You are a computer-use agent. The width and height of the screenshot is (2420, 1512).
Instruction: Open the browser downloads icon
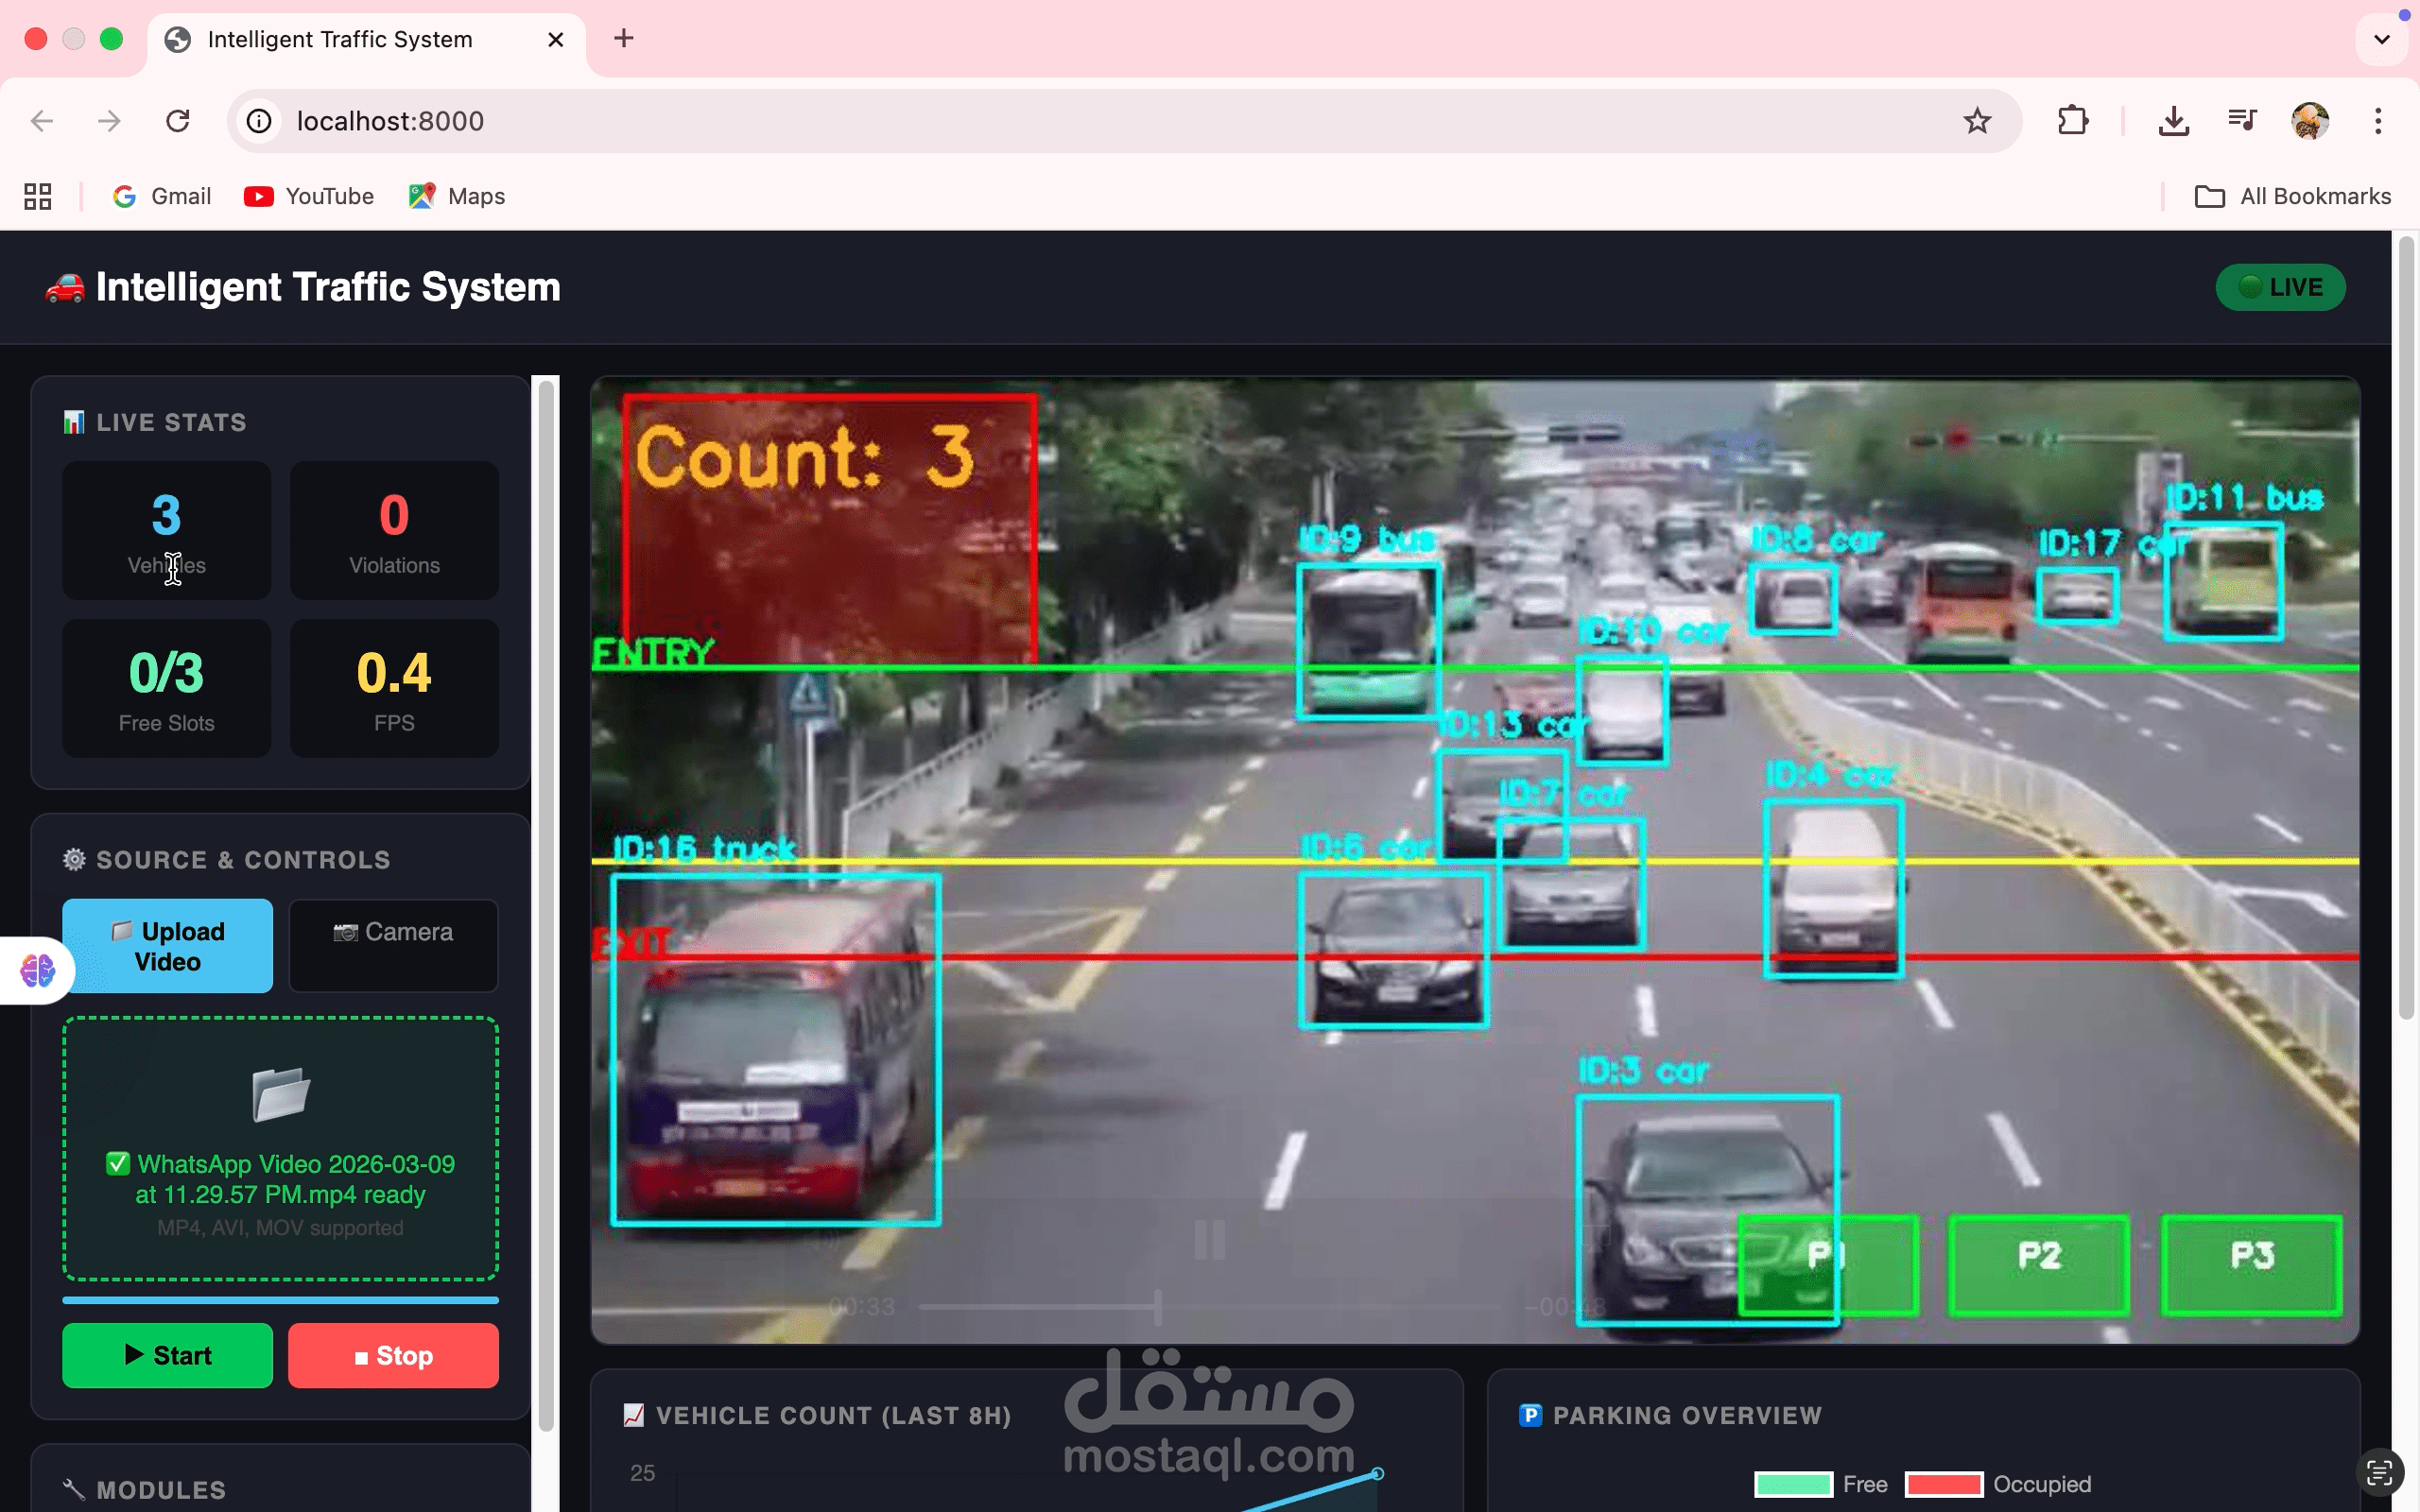tap(2173, 121)
